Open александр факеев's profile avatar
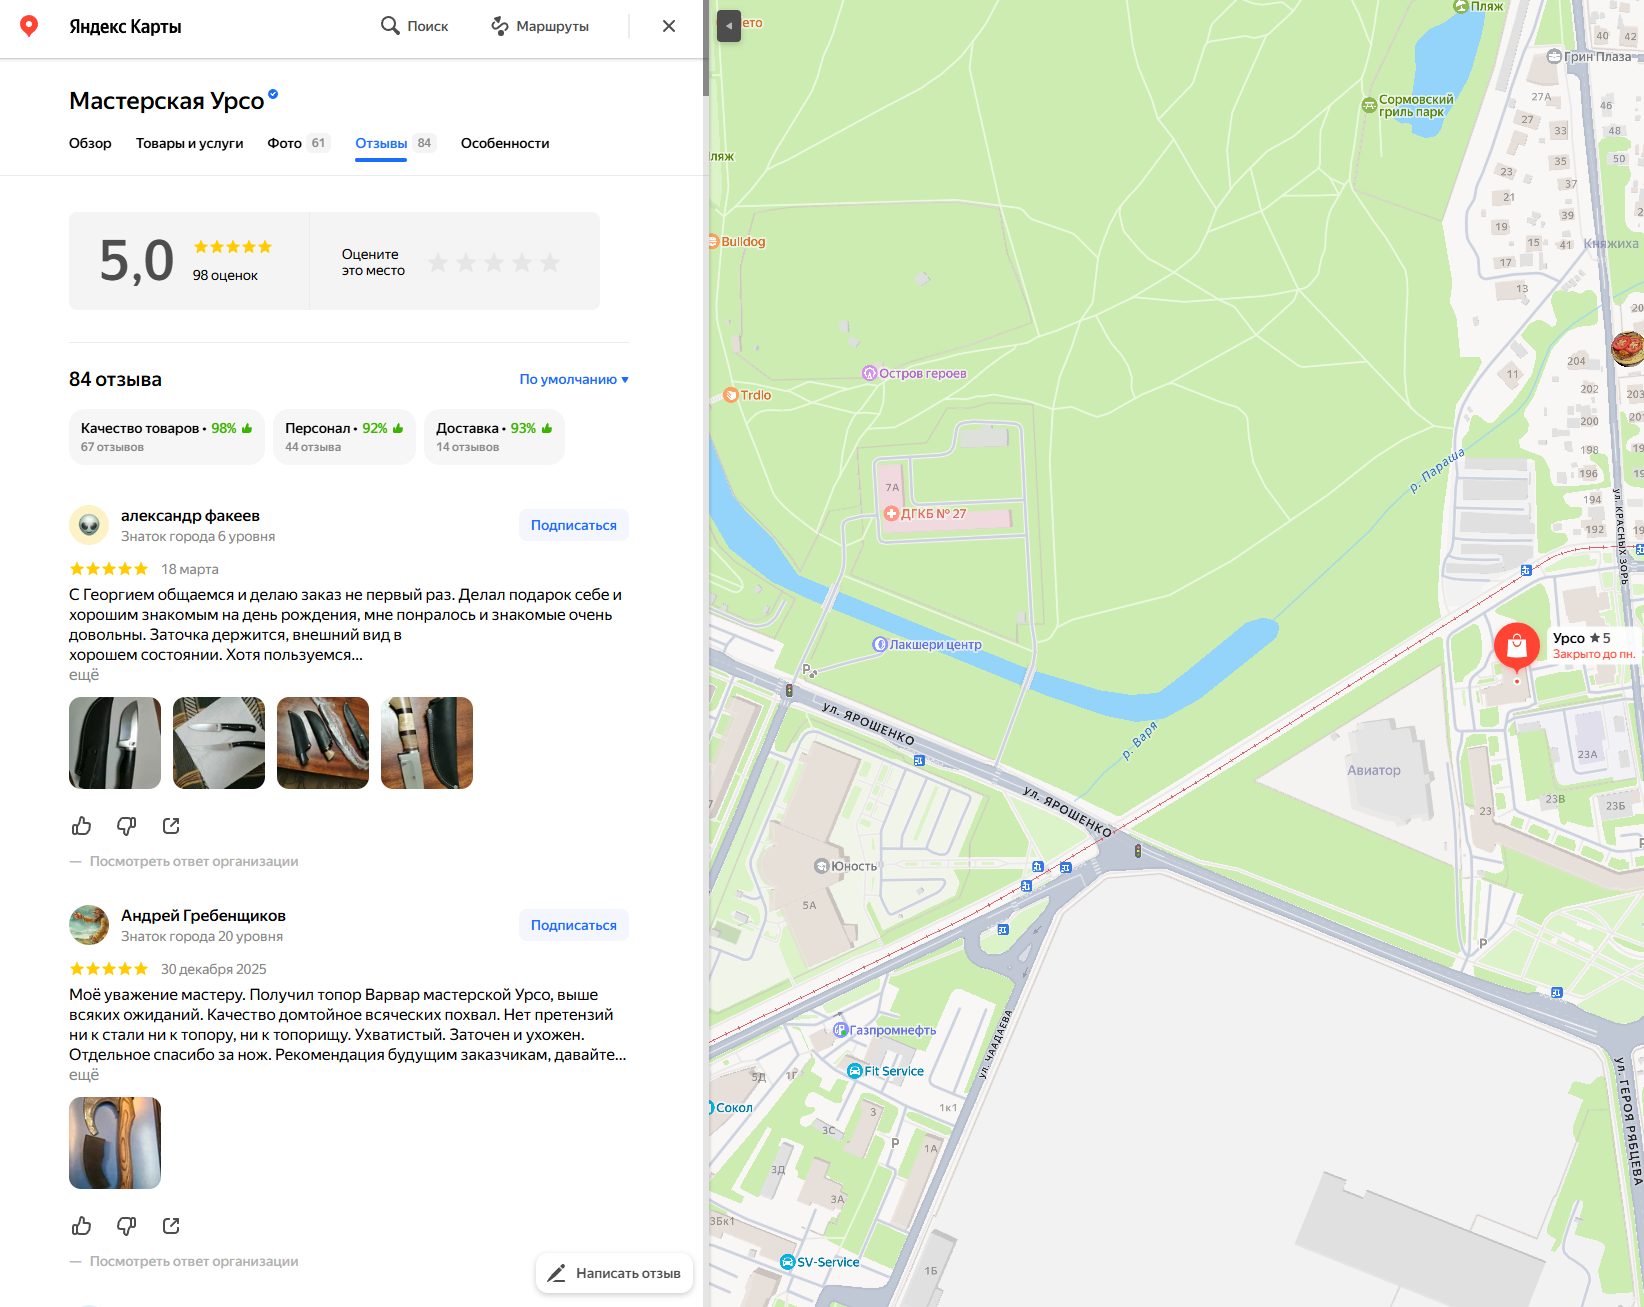The height and width of the screenshot is (1307, 1644). click(89, 525)
